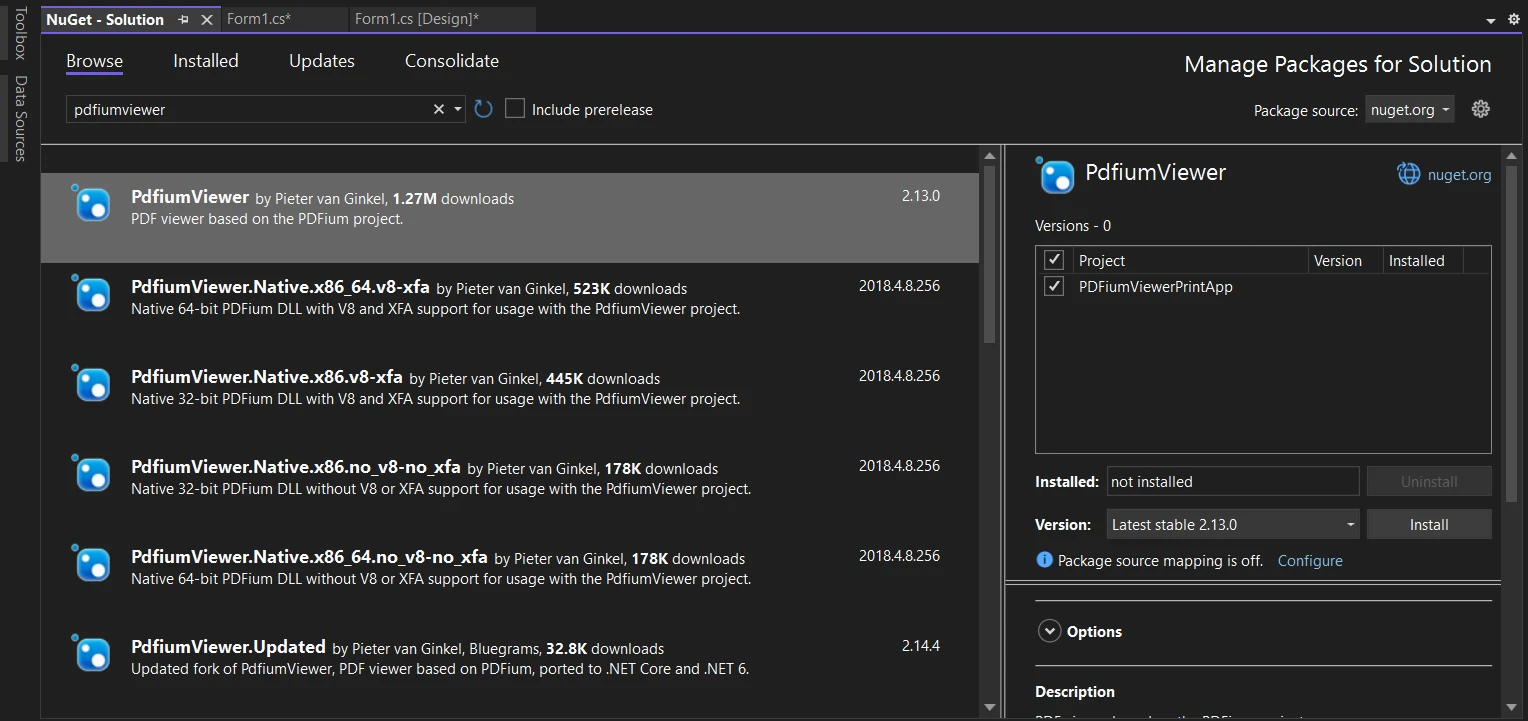Click the nuget.org globe icon
The width and height of the screenshot is (1528, 721).
(1408, 174)
